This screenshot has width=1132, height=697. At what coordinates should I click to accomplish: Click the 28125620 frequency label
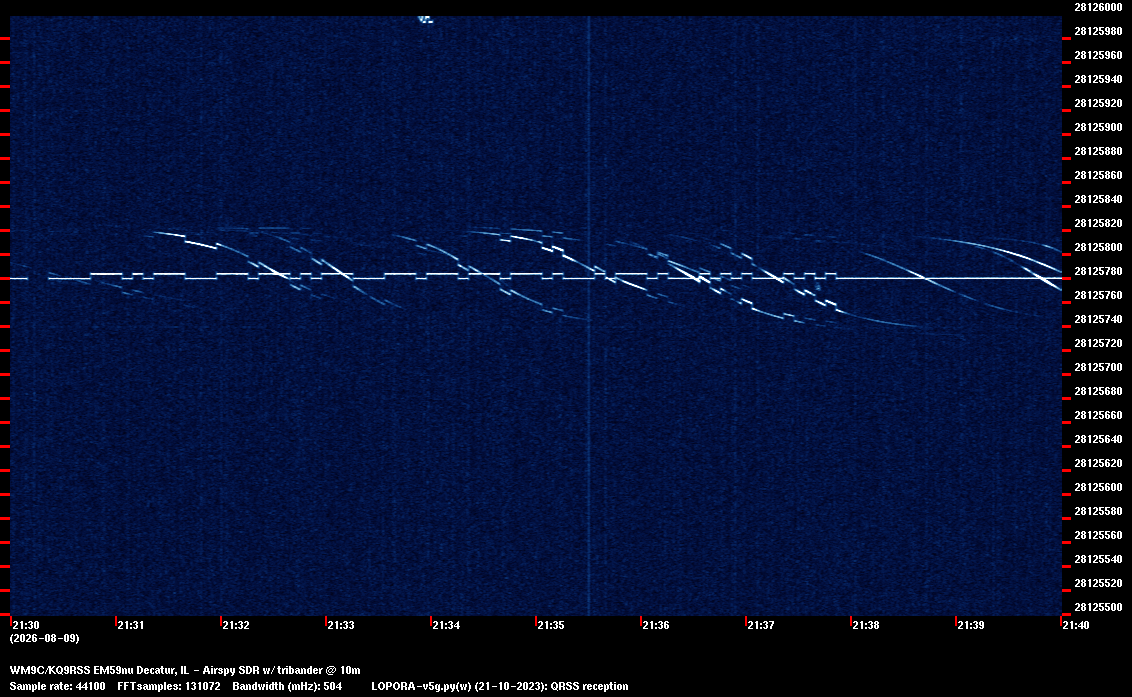pyautogui.click(x=1098, y=463)
